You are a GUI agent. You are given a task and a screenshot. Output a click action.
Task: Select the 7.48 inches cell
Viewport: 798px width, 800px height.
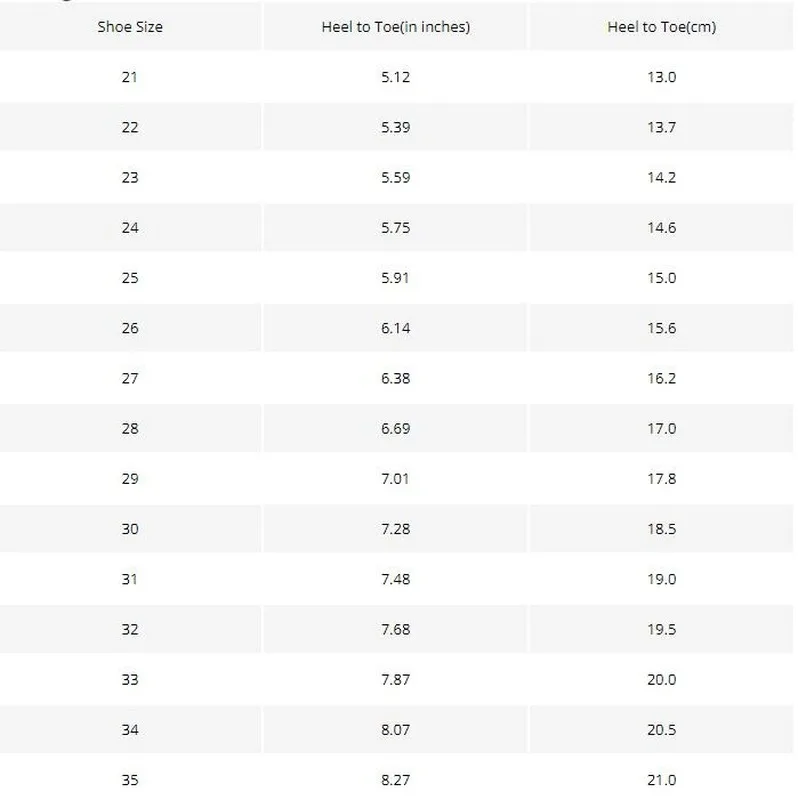pyautogui.click(x=395, y=579)
